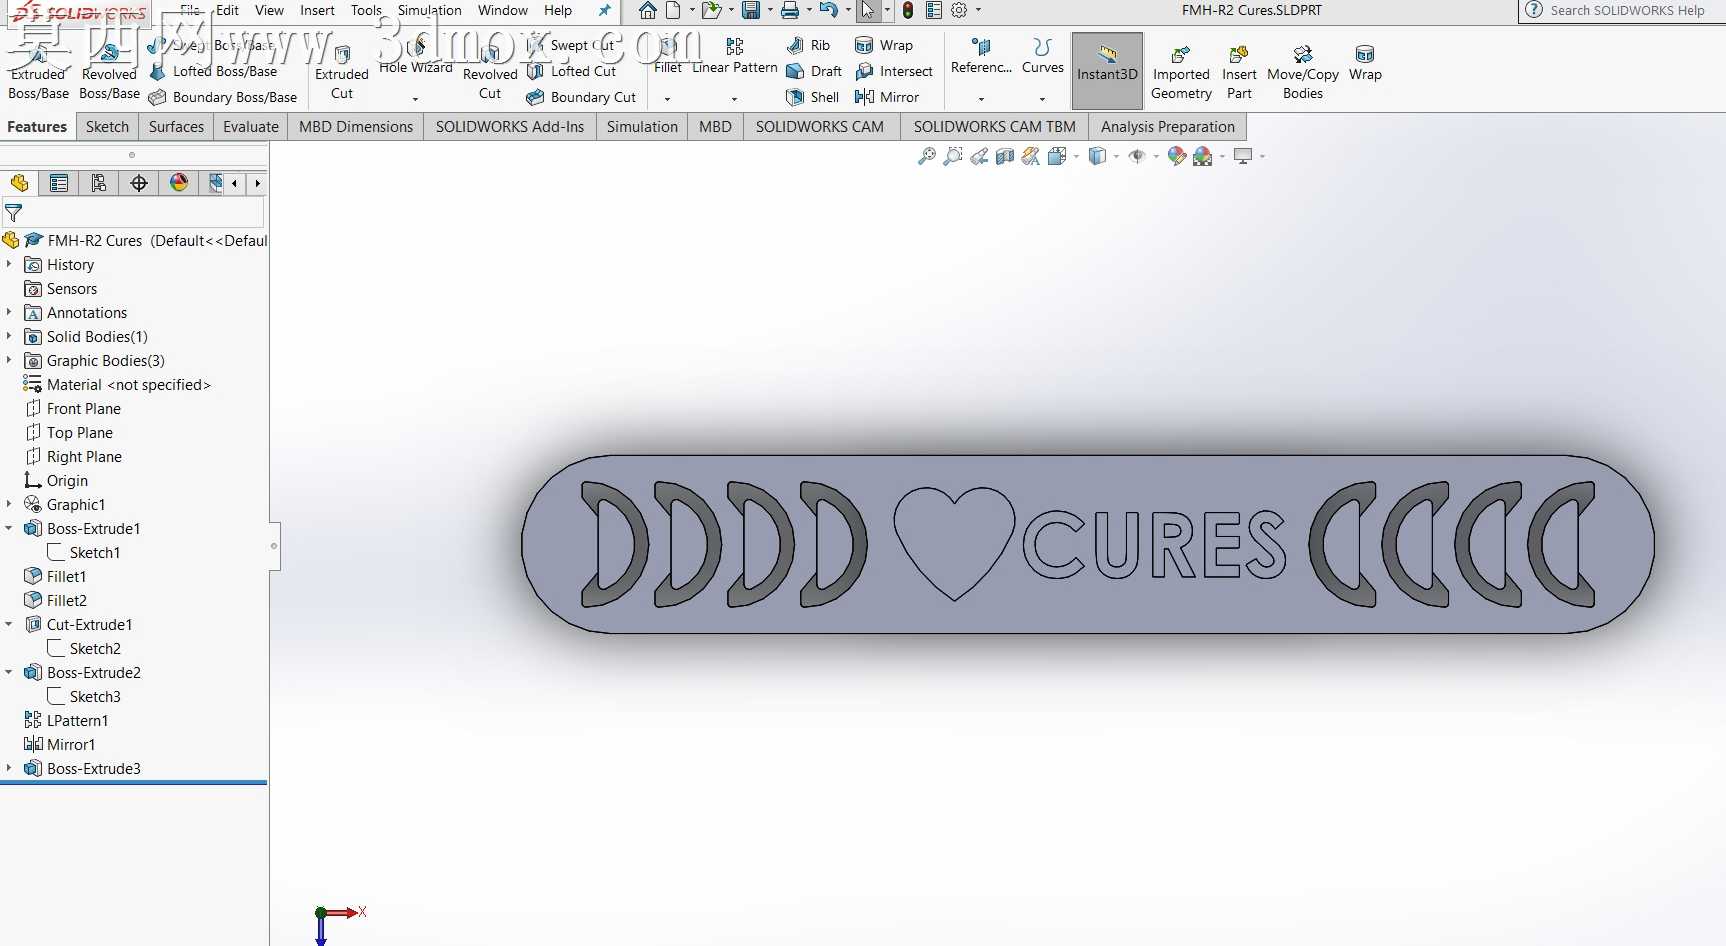Click the Linear Pattern tool
Viewport: 1726px width, 946px height.
734,56
